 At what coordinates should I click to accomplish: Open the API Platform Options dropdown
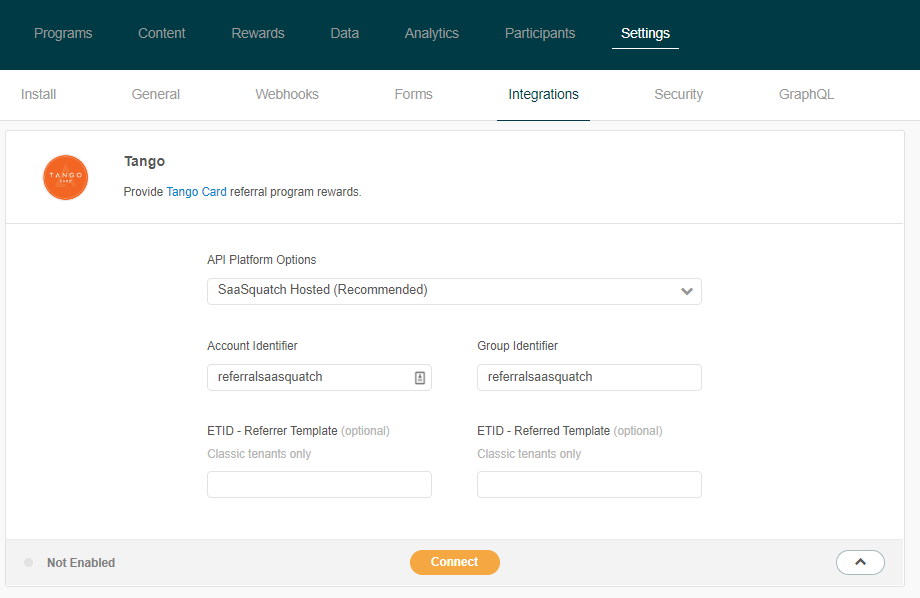click(454, 291)
